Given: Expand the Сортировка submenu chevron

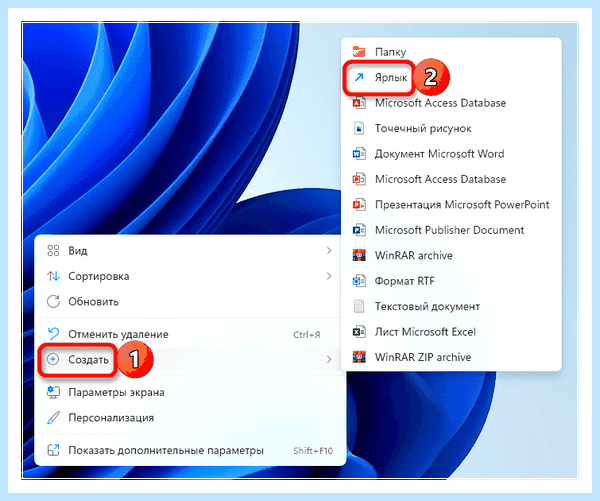Looking at the screenshot, I should 329,276.
